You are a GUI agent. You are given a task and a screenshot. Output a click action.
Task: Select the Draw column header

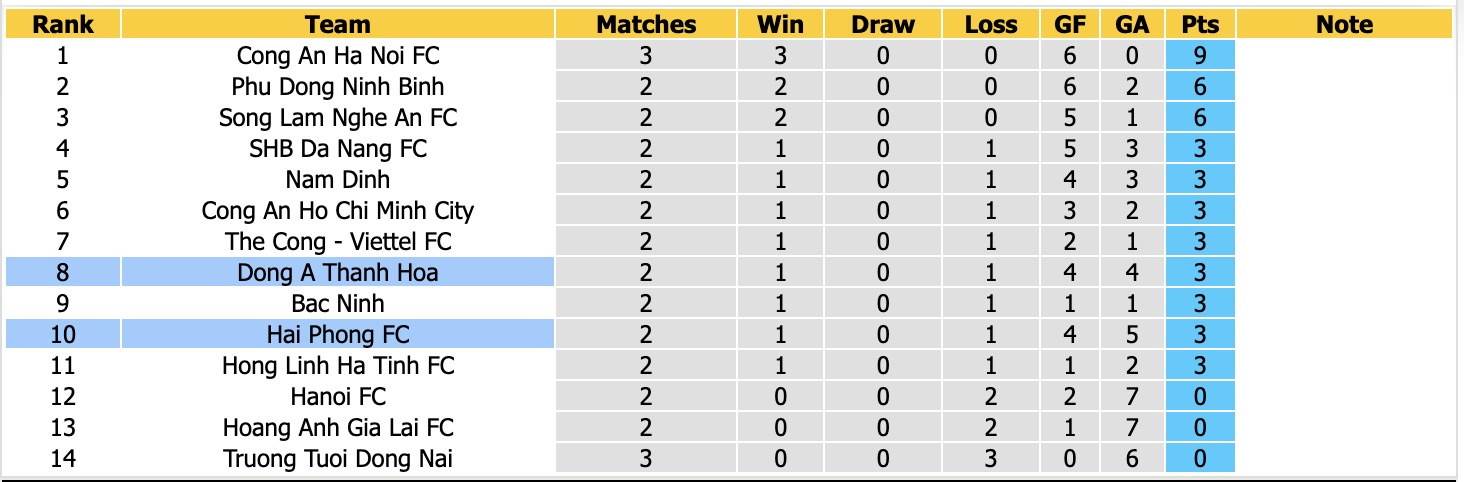(883, 24)
